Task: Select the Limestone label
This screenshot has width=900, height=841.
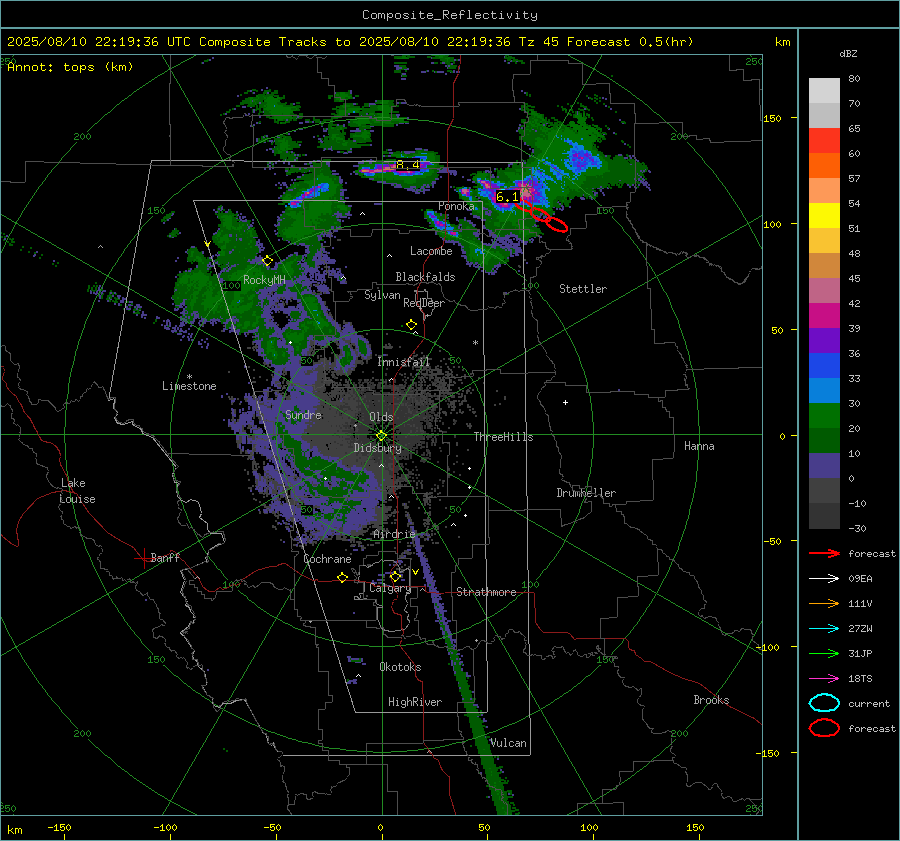Action: point(189,386)
